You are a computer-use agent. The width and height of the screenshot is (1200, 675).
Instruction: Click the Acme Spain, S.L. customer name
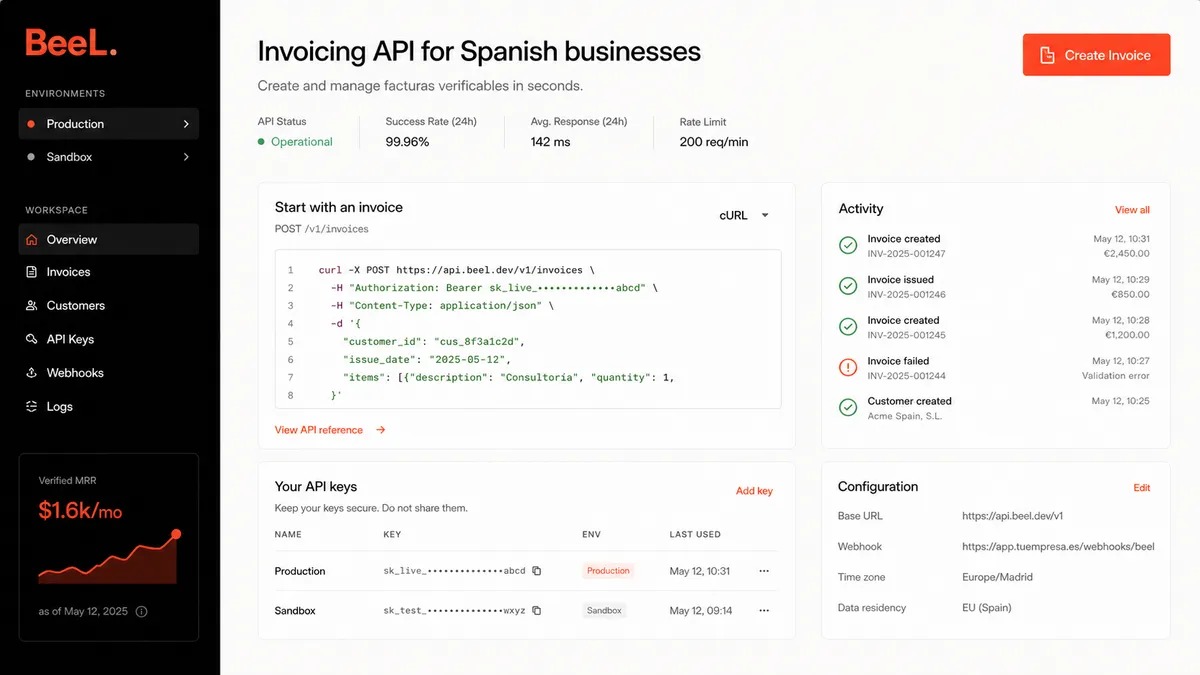(x=903, y=416)
